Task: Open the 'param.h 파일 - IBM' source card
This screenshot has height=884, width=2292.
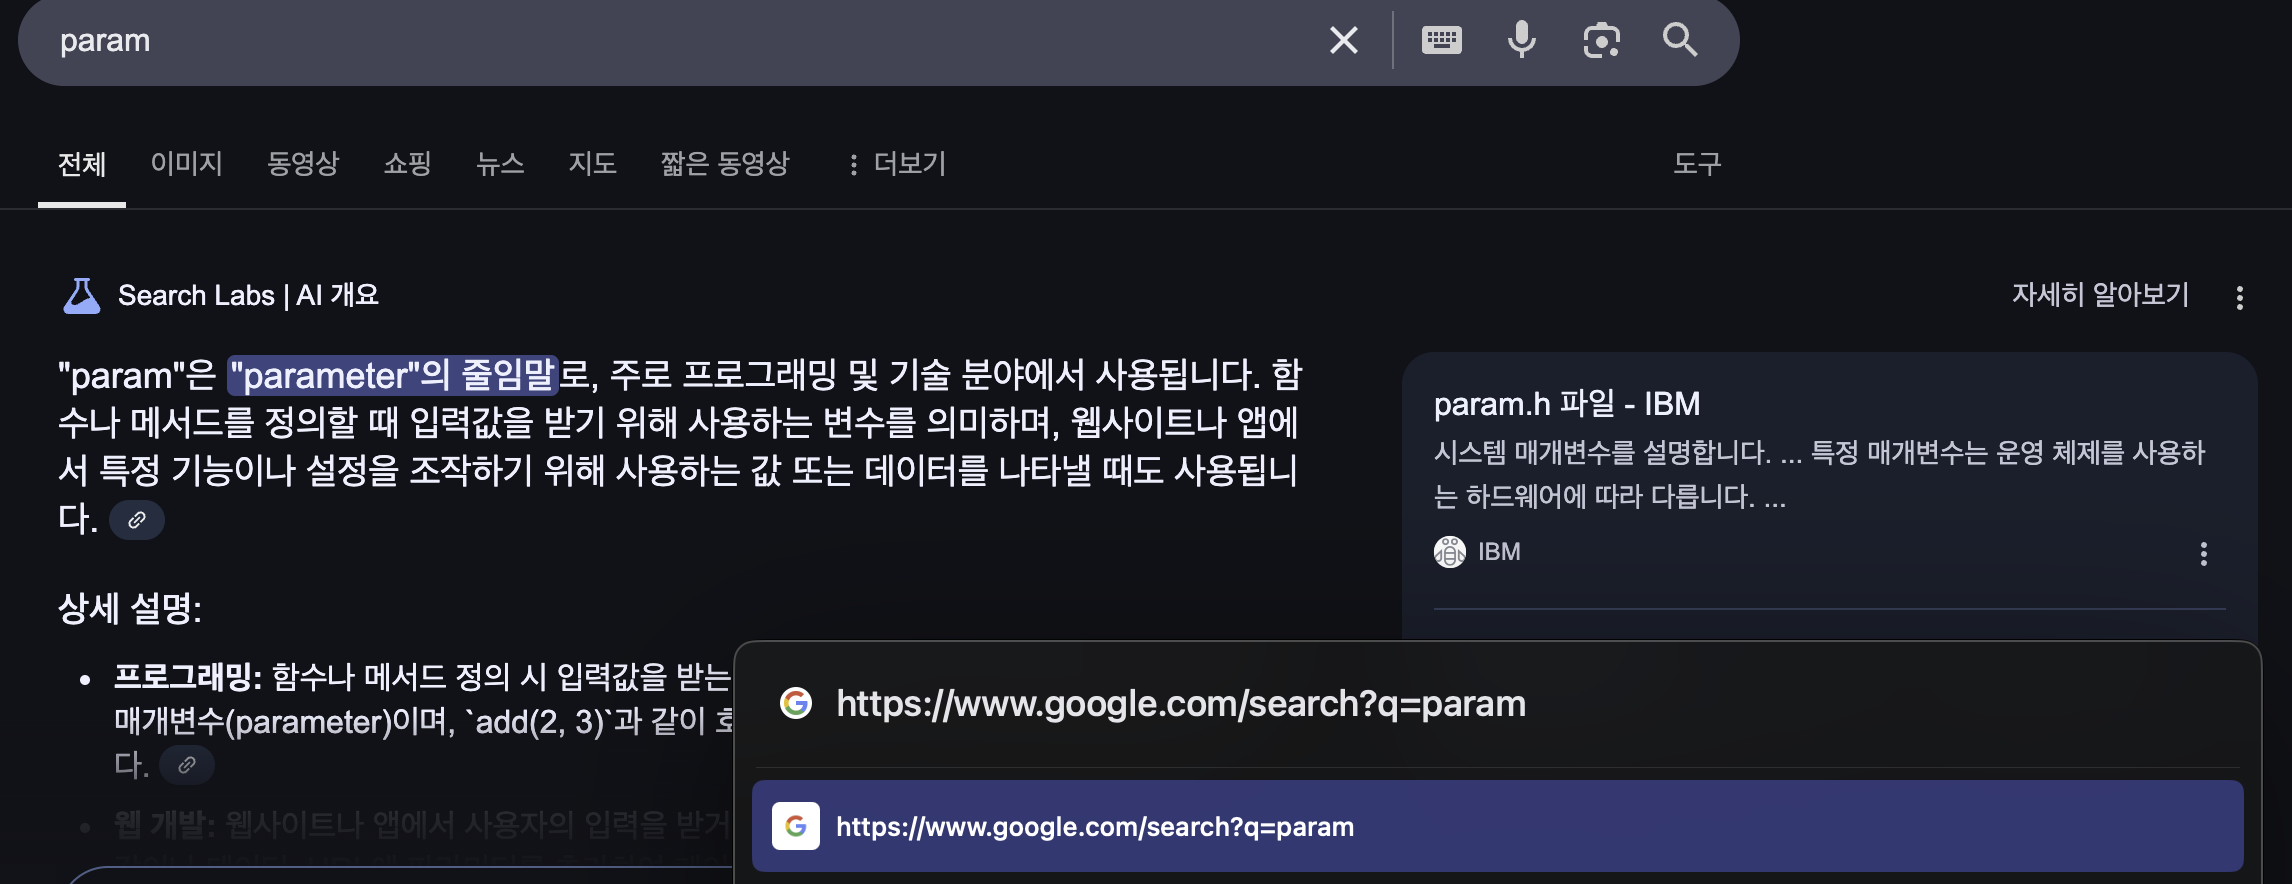Action: tap(1567, 404)
